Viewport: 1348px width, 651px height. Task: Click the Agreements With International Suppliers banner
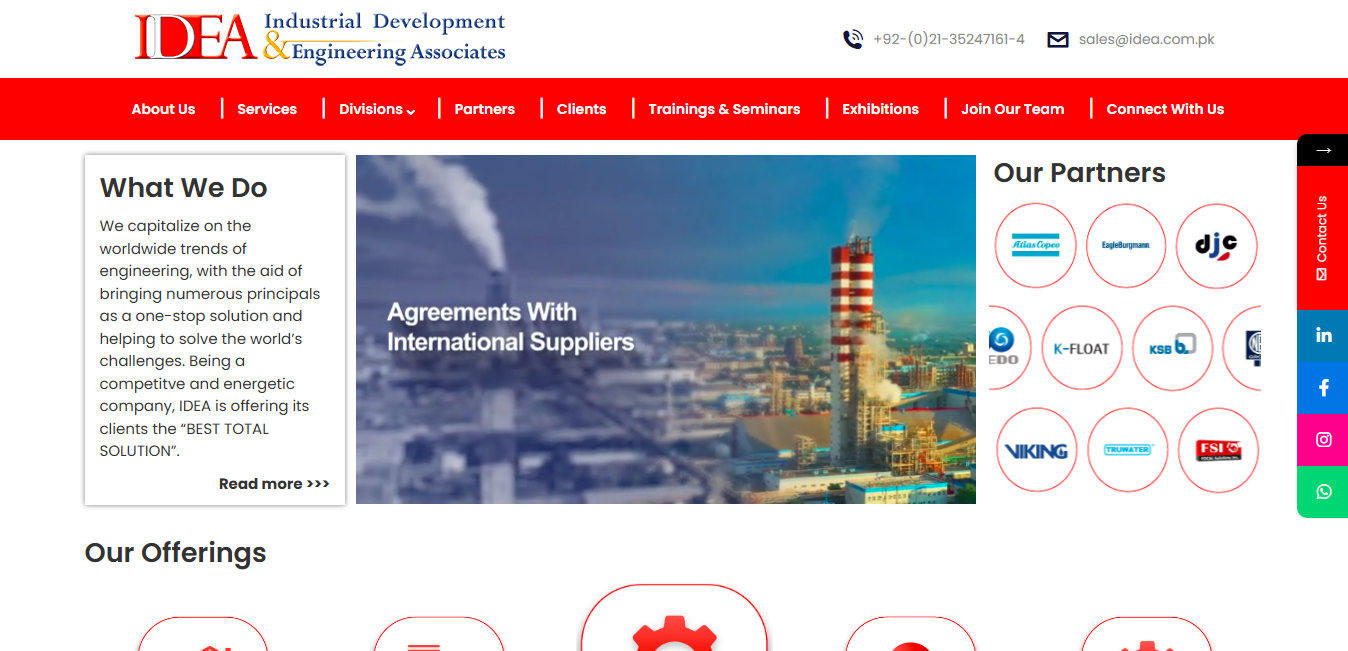click(665, 329)
